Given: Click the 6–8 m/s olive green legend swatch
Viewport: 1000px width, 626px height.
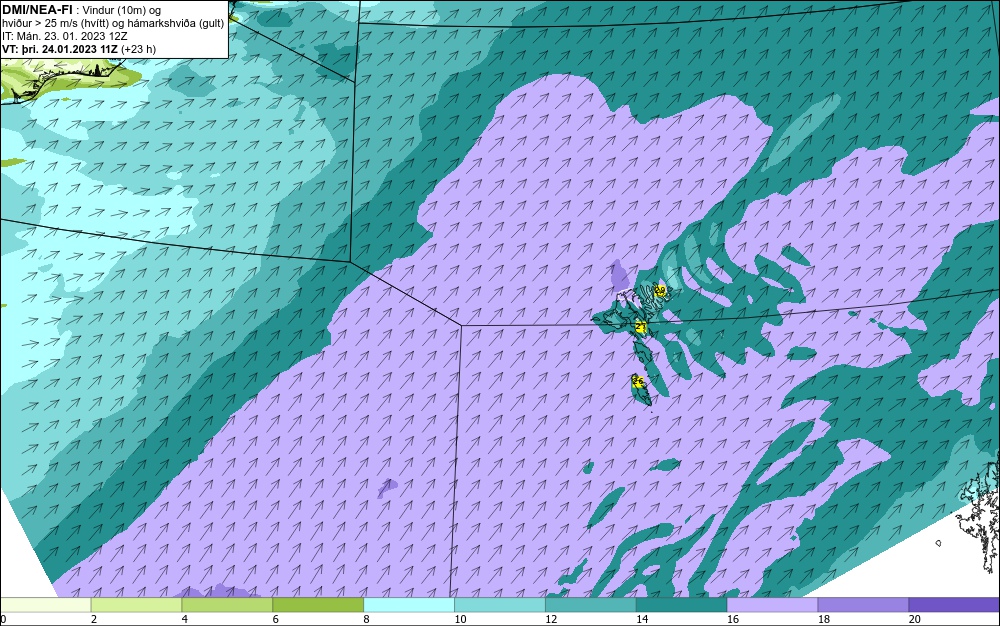Looking at the screenshot, I should (318, 605).
